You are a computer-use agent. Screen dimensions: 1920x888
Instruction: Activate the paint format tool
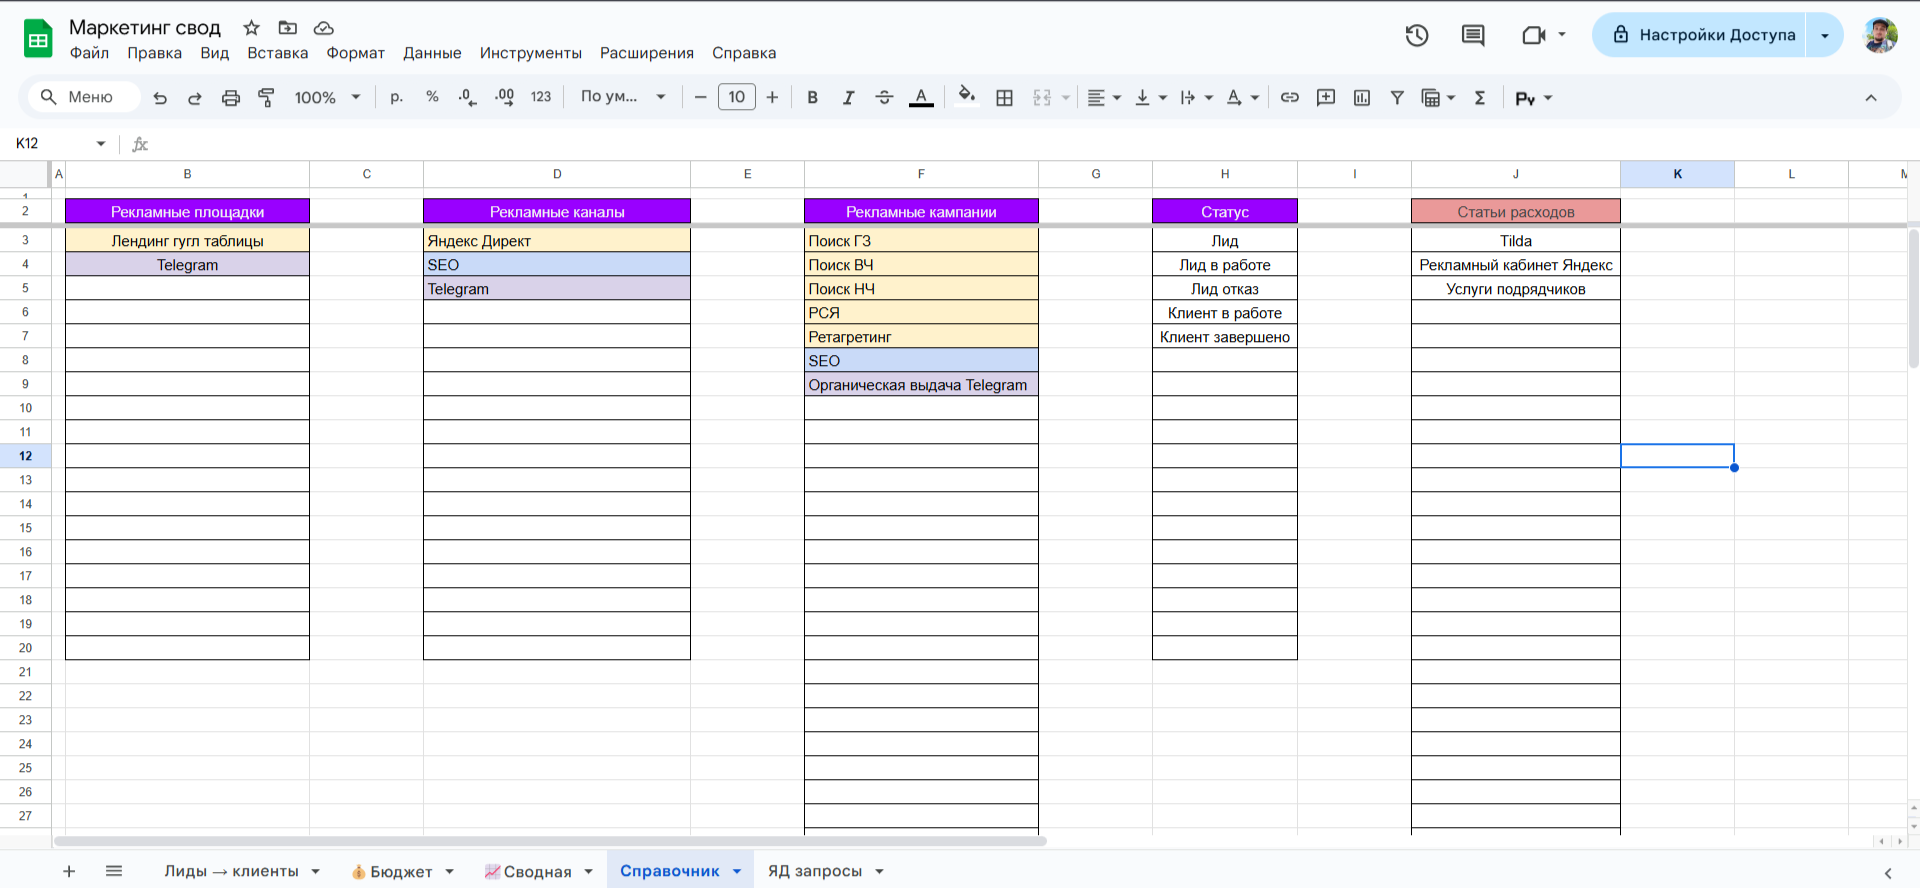click(266, 98)
